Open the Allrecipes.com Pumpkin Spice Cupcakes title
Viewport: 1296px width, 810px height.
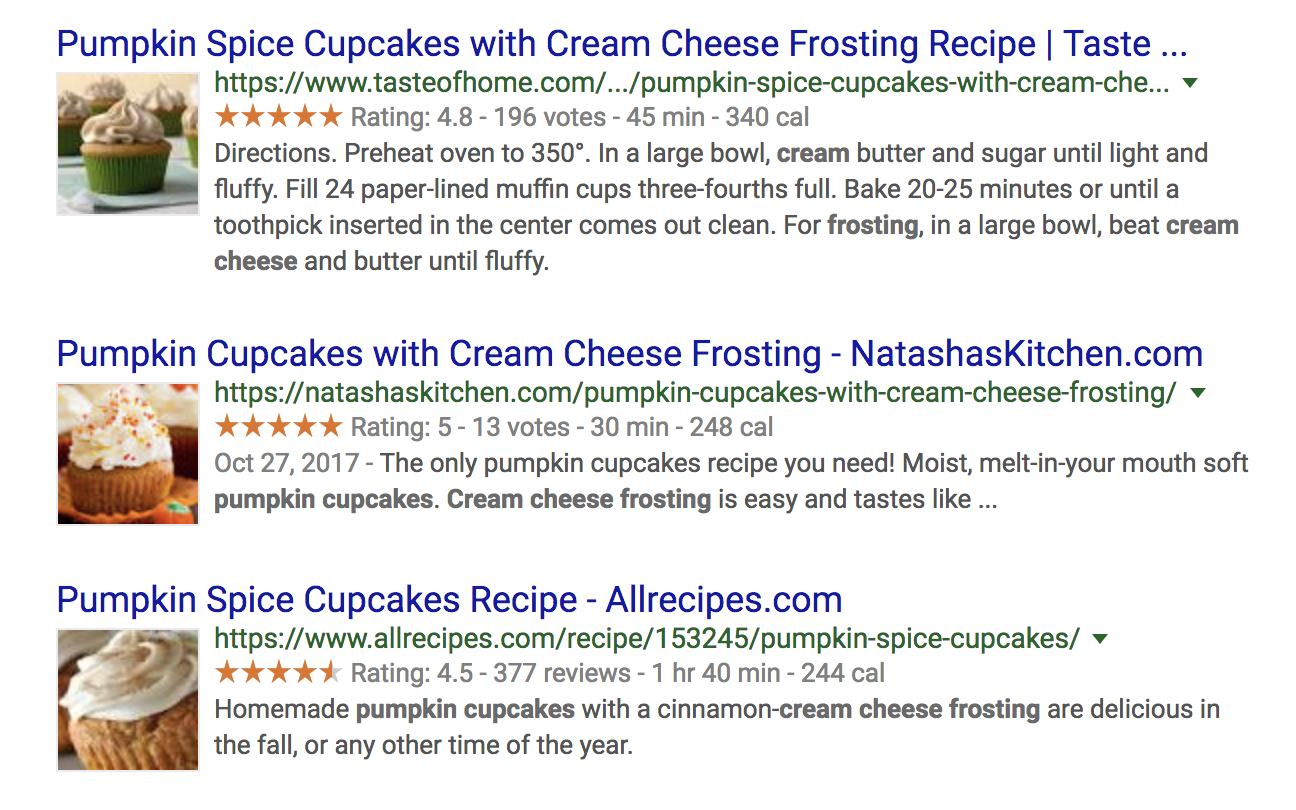point(449,600)
